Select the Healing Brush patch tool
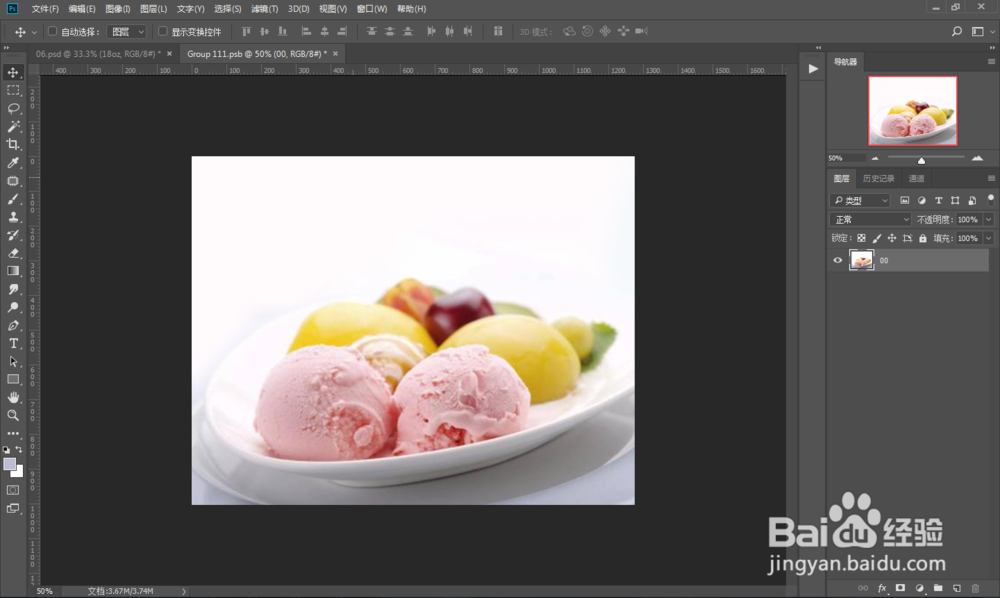1000x598 pixels. pyautogui.click(x=13, y=181)
